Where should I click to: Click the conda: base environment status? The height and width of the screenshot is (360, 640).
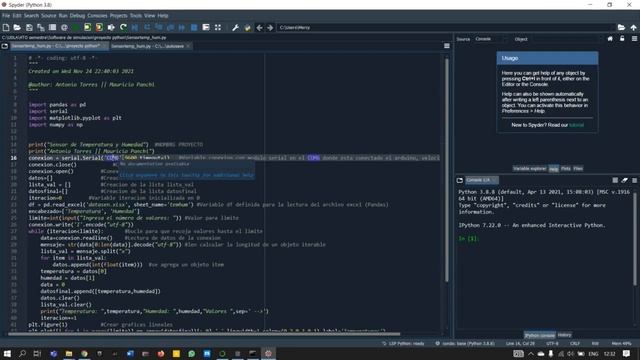pyautogui.click(x=465, y=344)
